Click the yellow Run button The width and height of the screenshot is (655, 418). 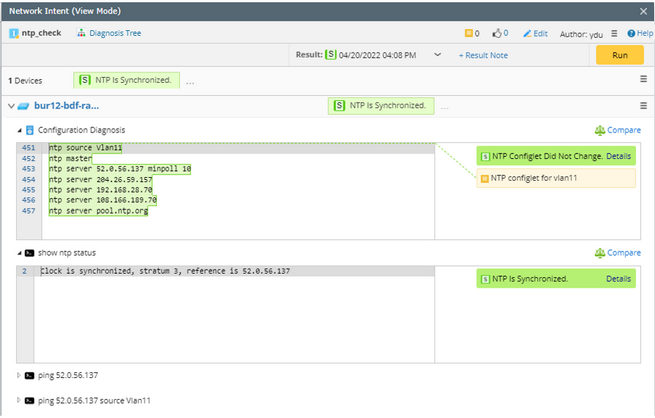pyautogui.click(x=619, y=55)
